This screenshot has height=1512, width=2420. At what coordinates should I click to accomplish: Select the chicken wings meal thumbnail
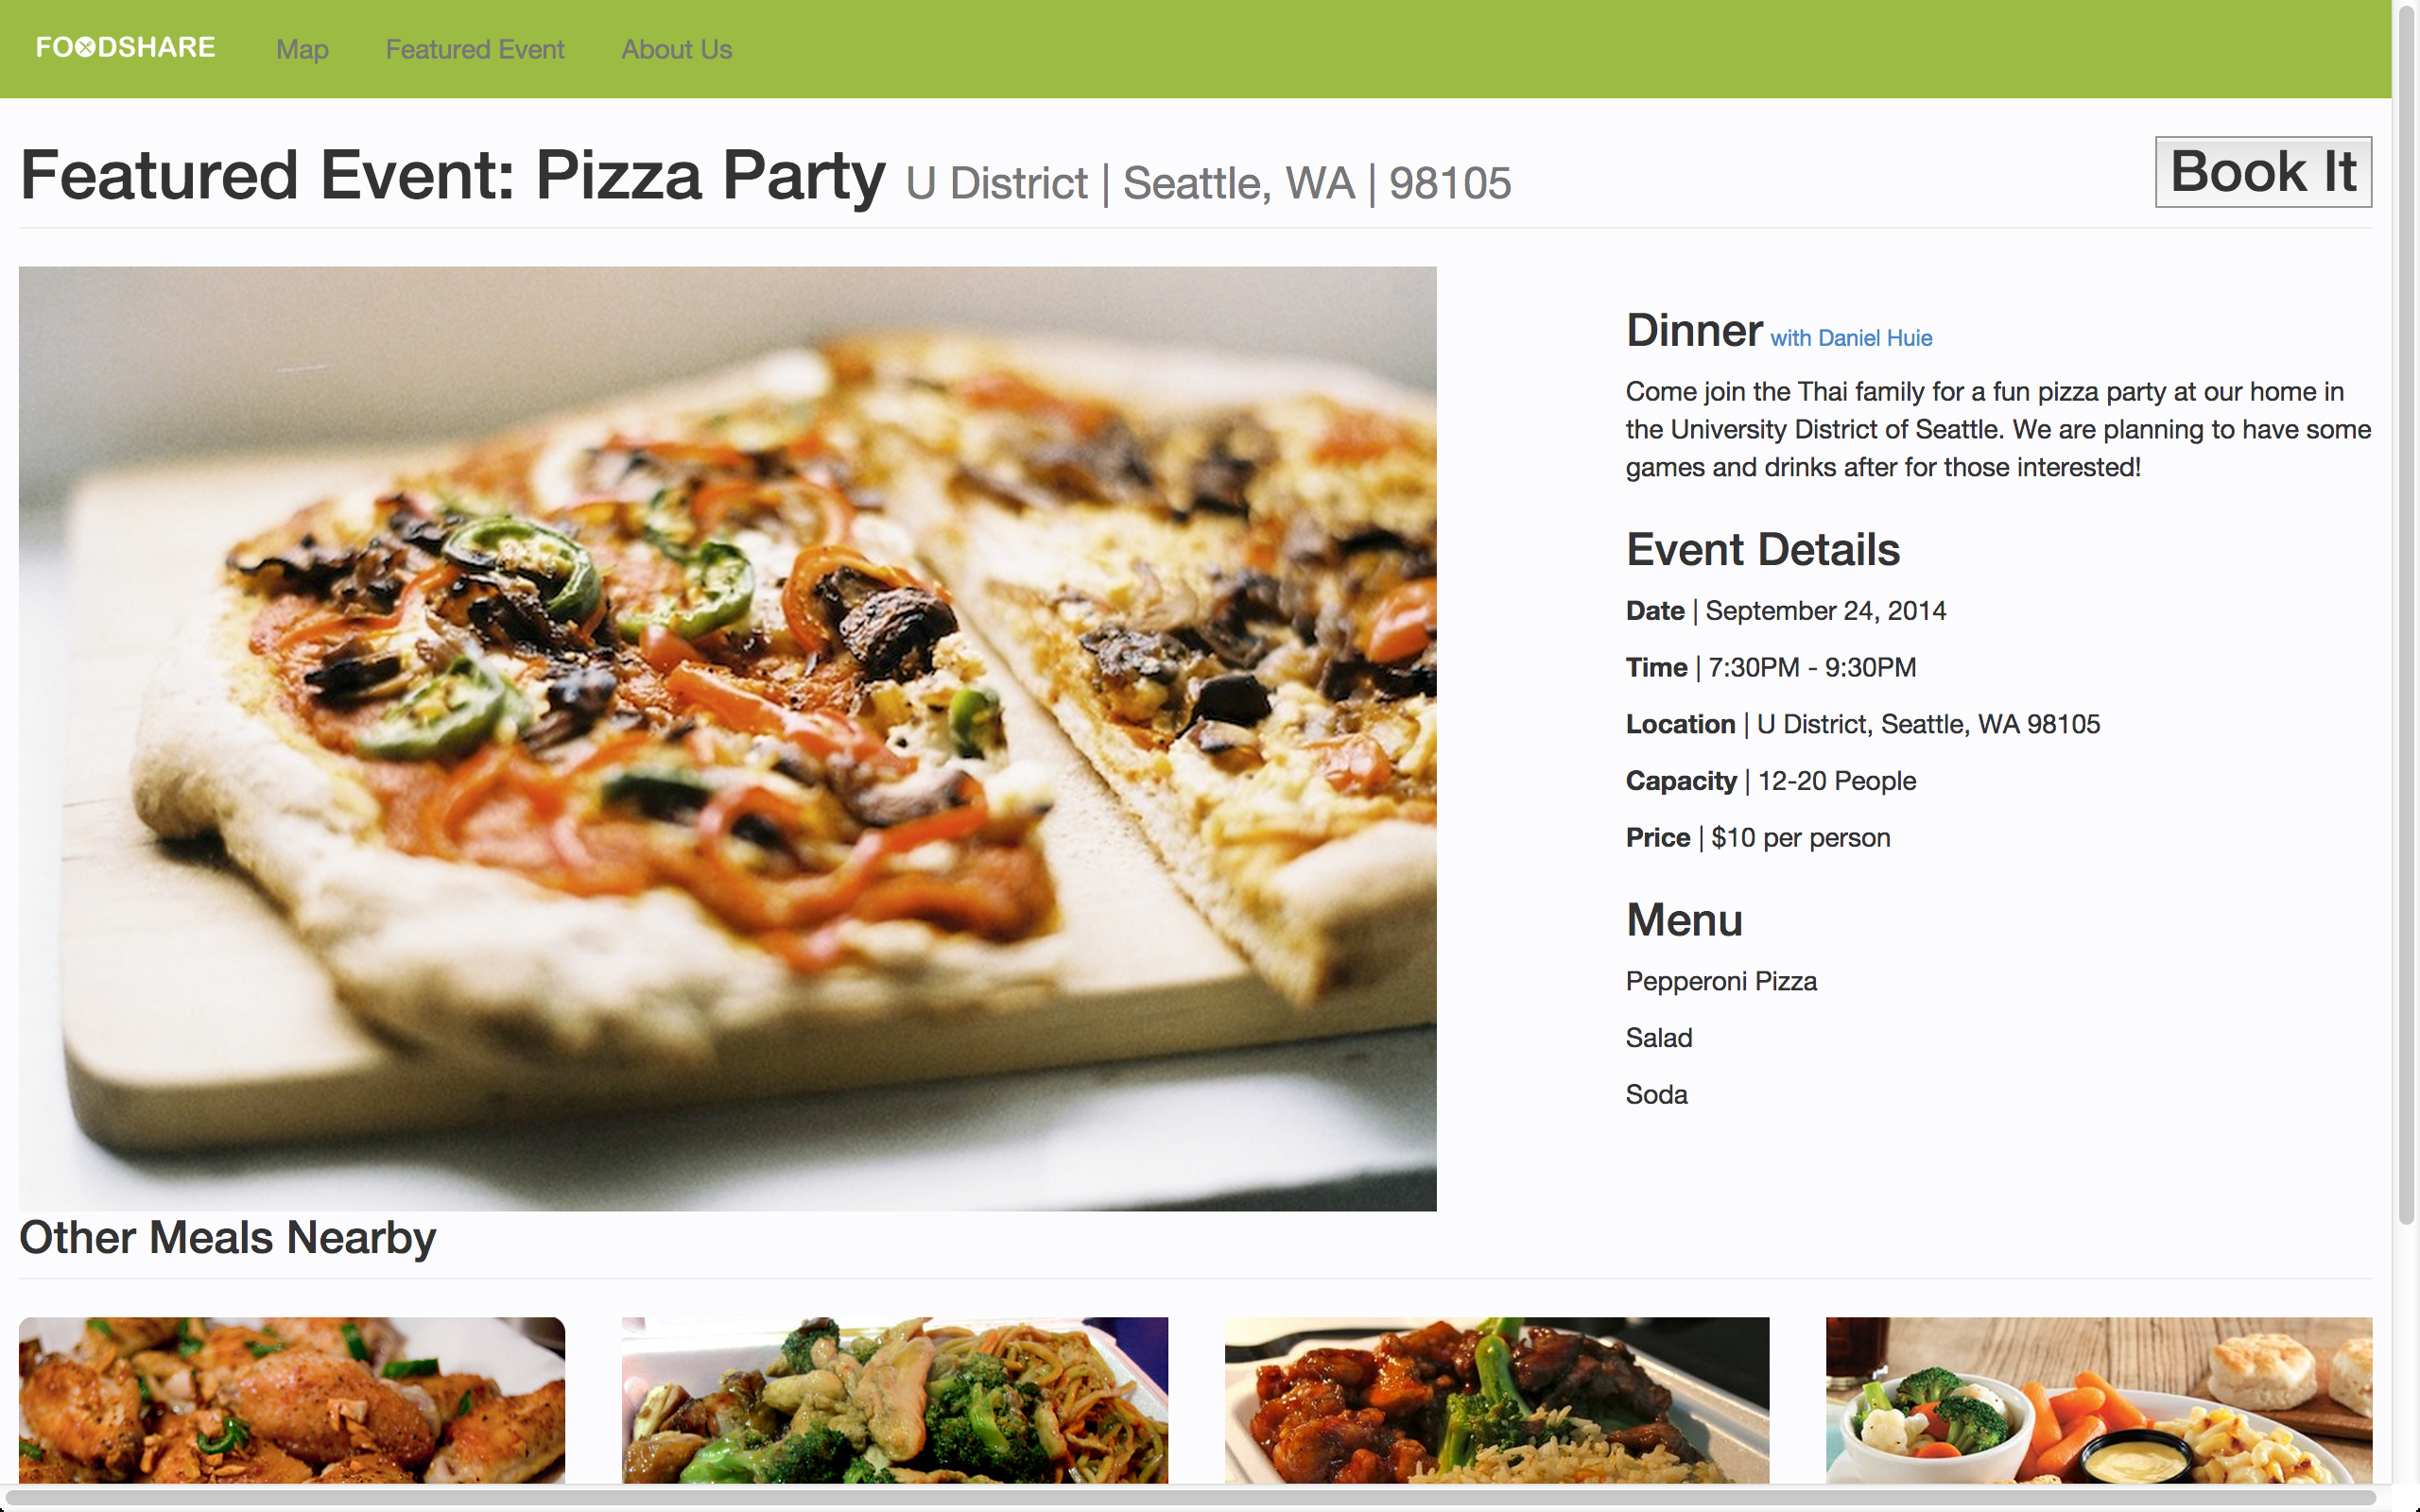coord(292,1399)
